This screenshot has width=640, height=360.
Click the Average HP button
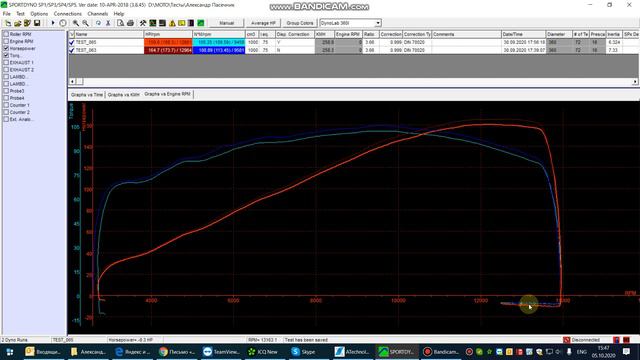263,23
